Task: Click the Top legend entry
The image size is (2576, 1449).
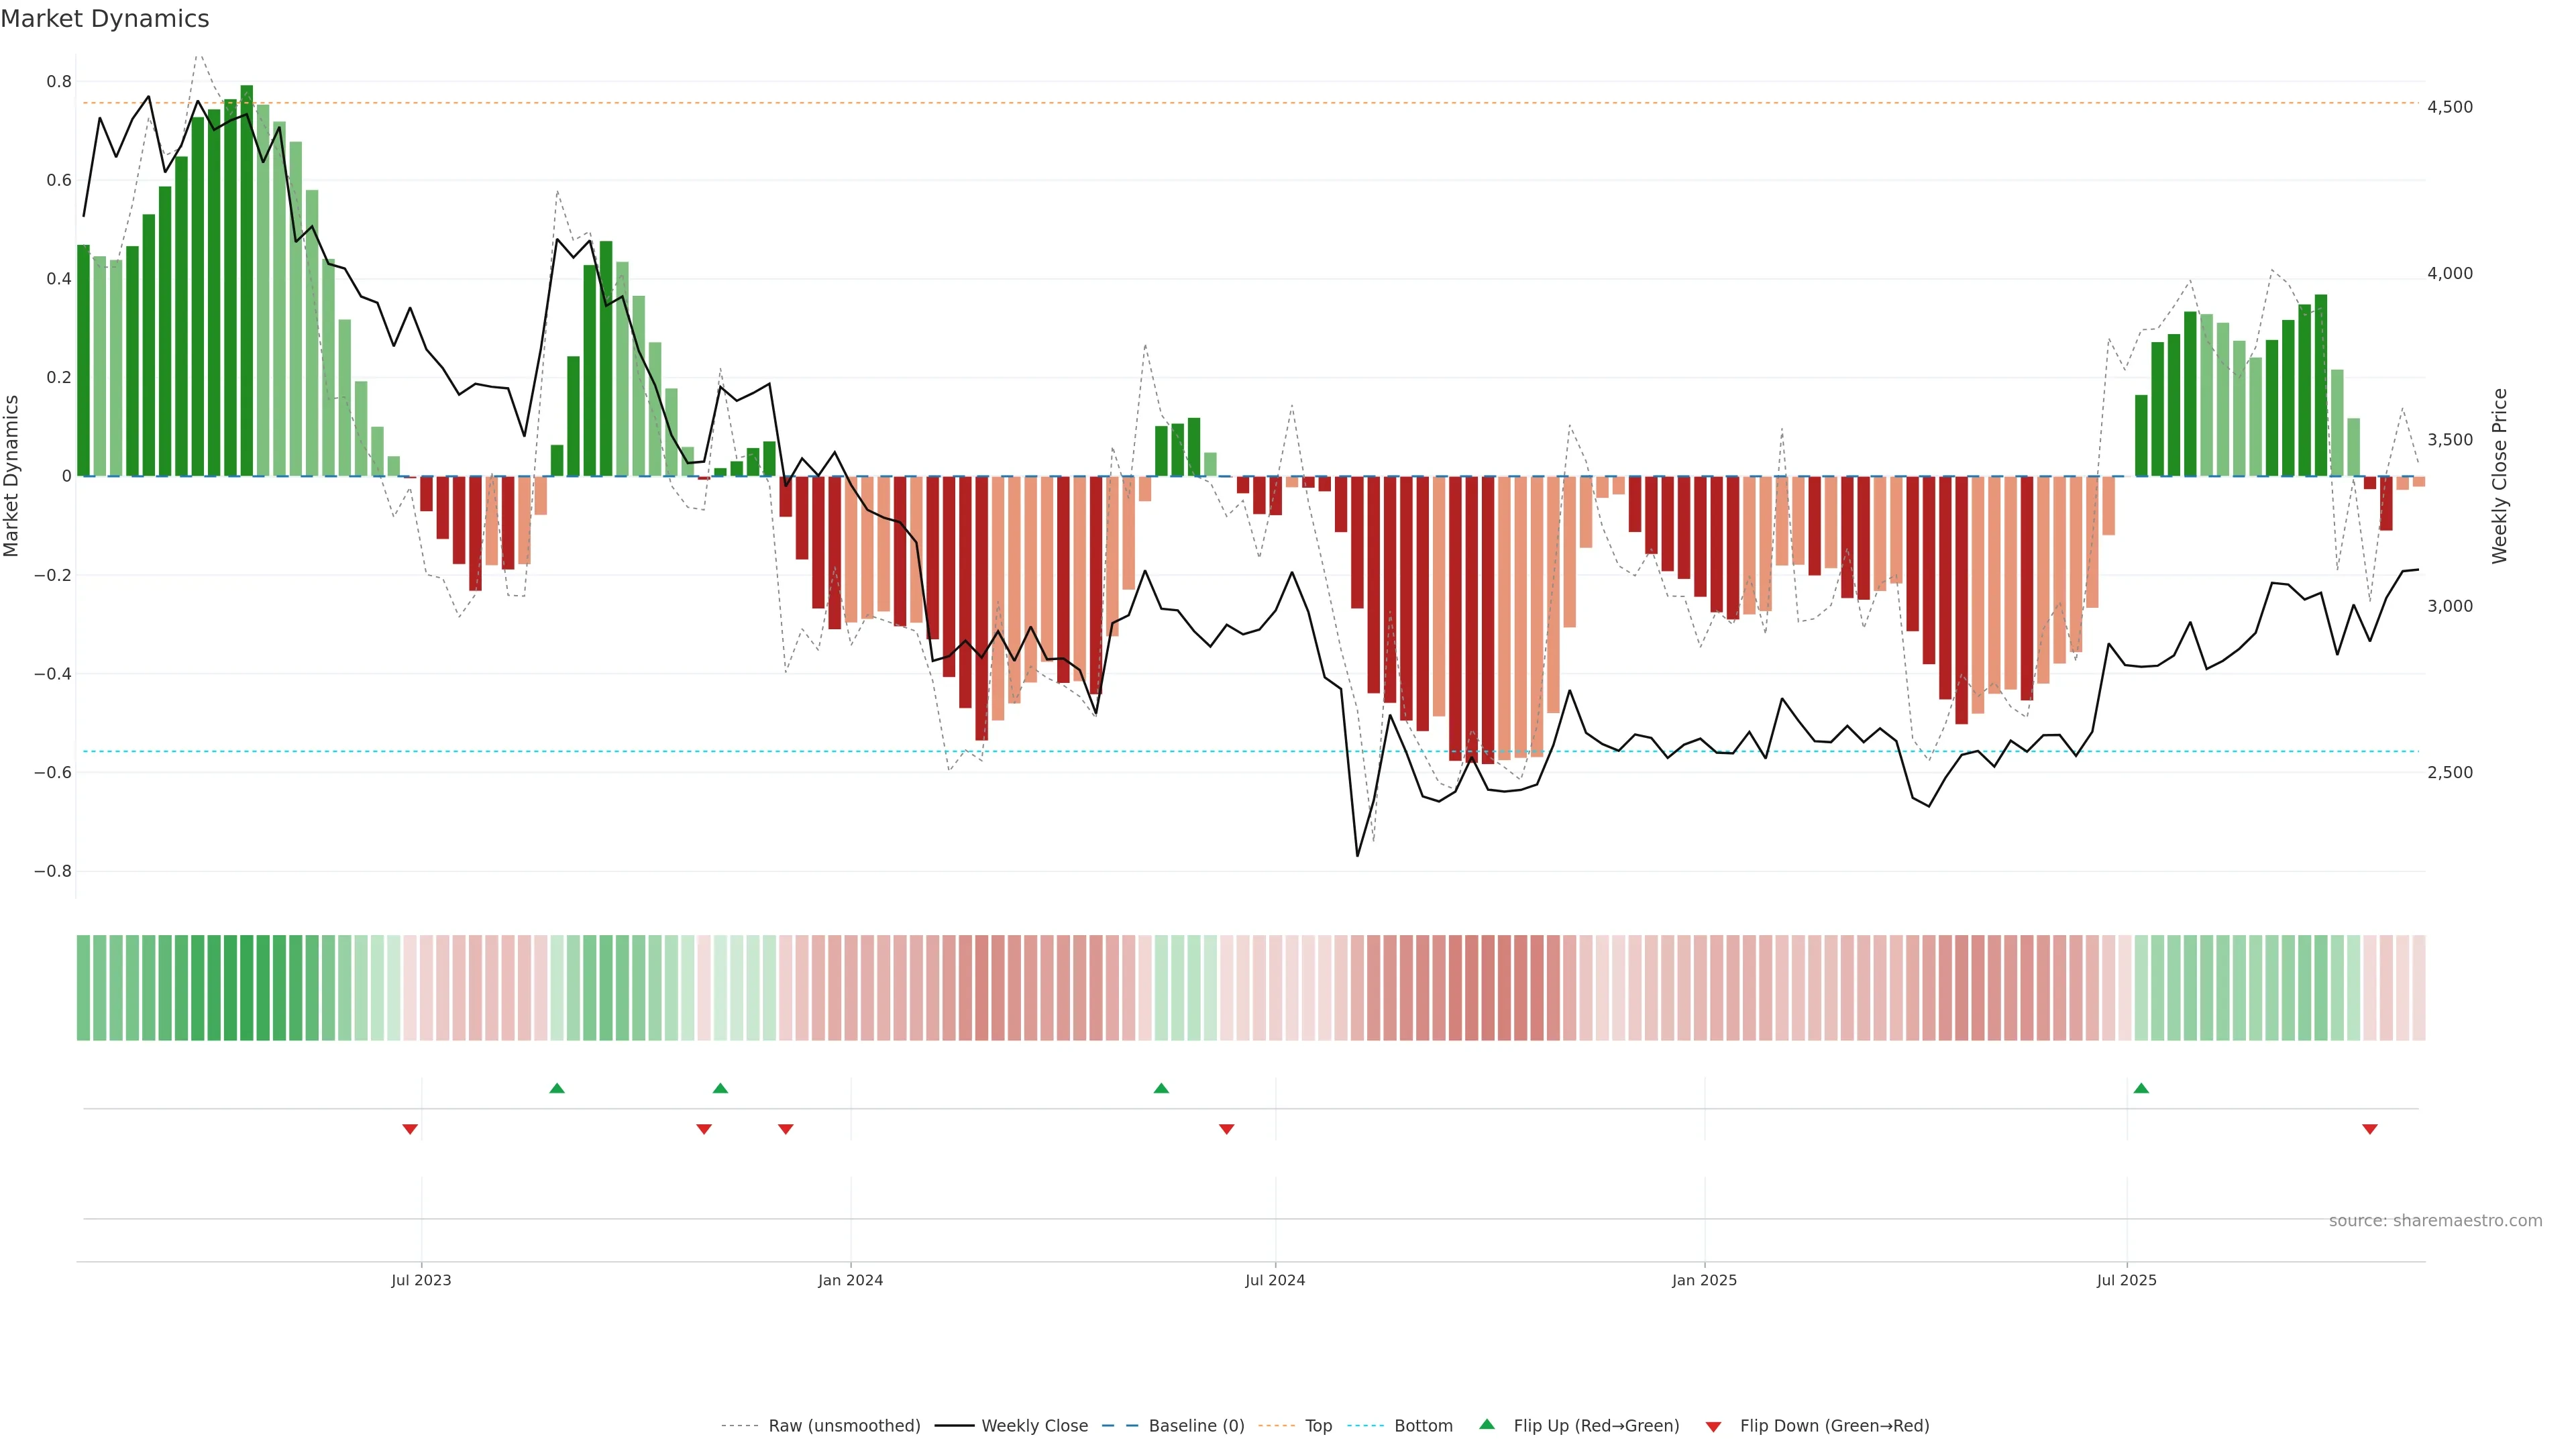Action: 1318,1426
